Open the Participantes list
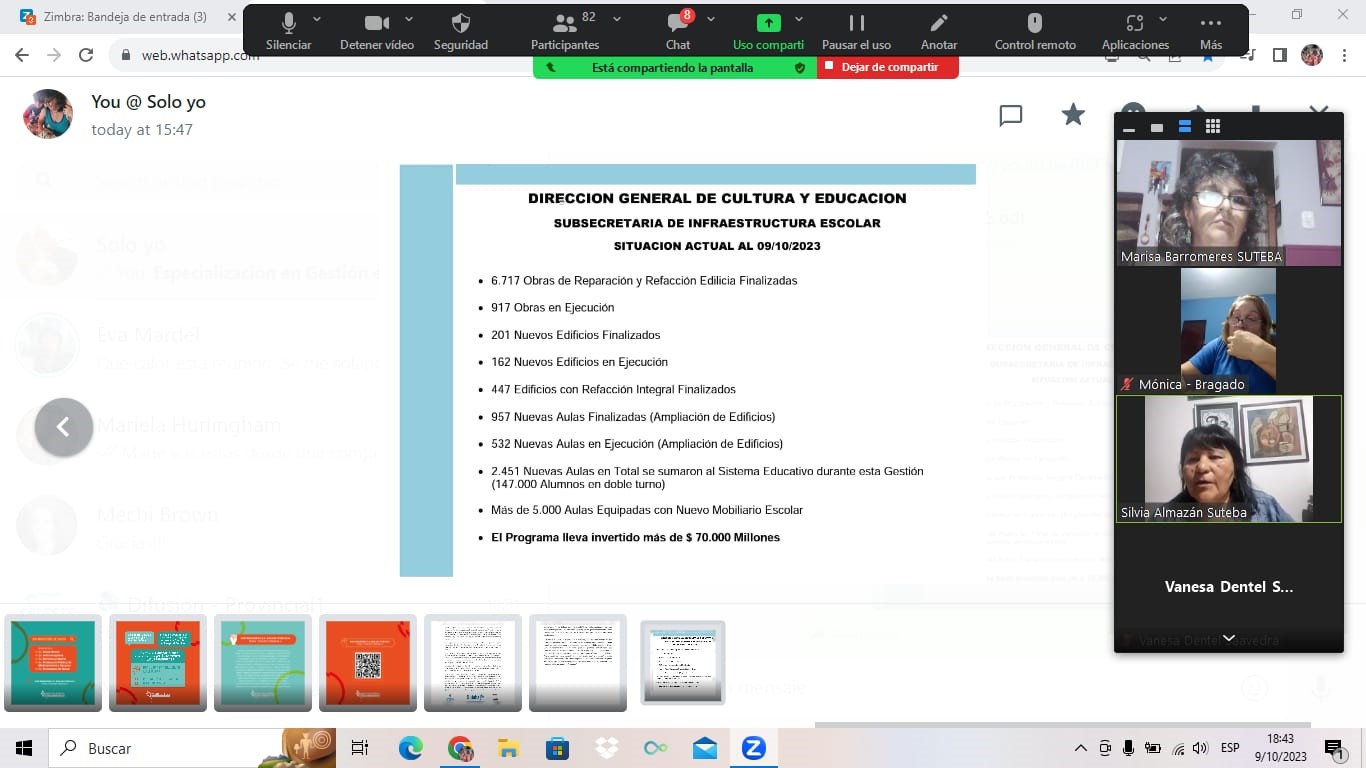Image resolution: width=1366 pixels, height=768 pixels. [x=565, y=24]
